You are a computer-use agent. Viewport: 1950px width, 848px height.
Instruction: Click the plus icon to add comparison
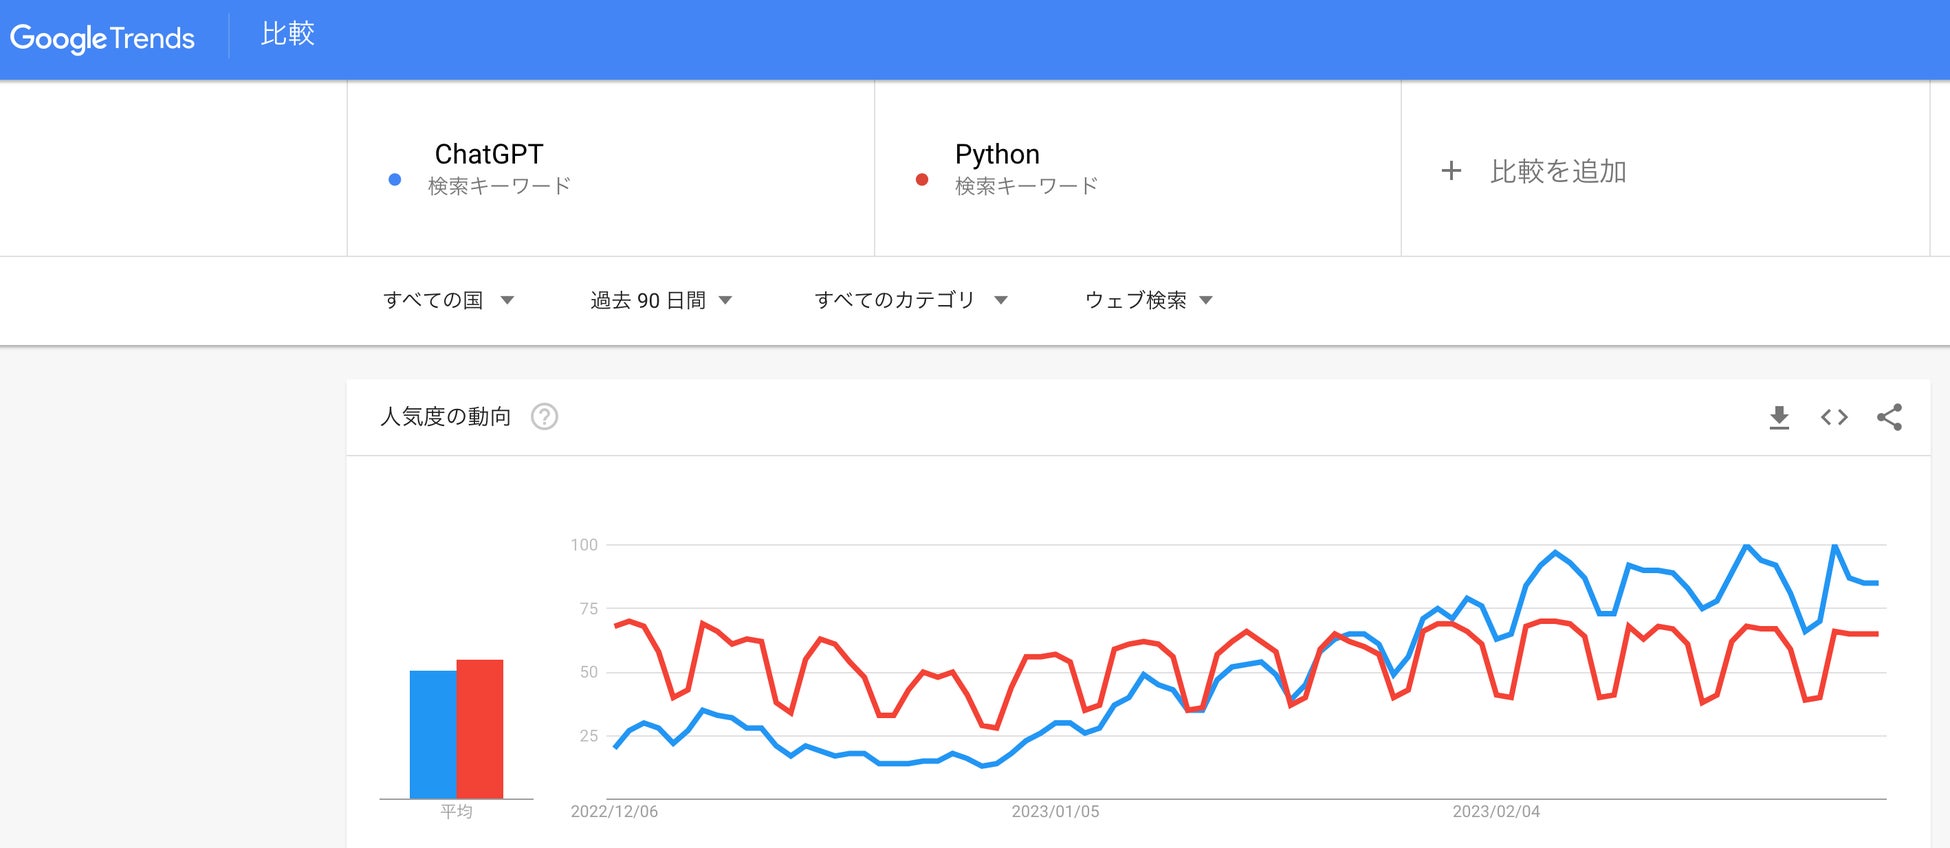[1451, 171]
